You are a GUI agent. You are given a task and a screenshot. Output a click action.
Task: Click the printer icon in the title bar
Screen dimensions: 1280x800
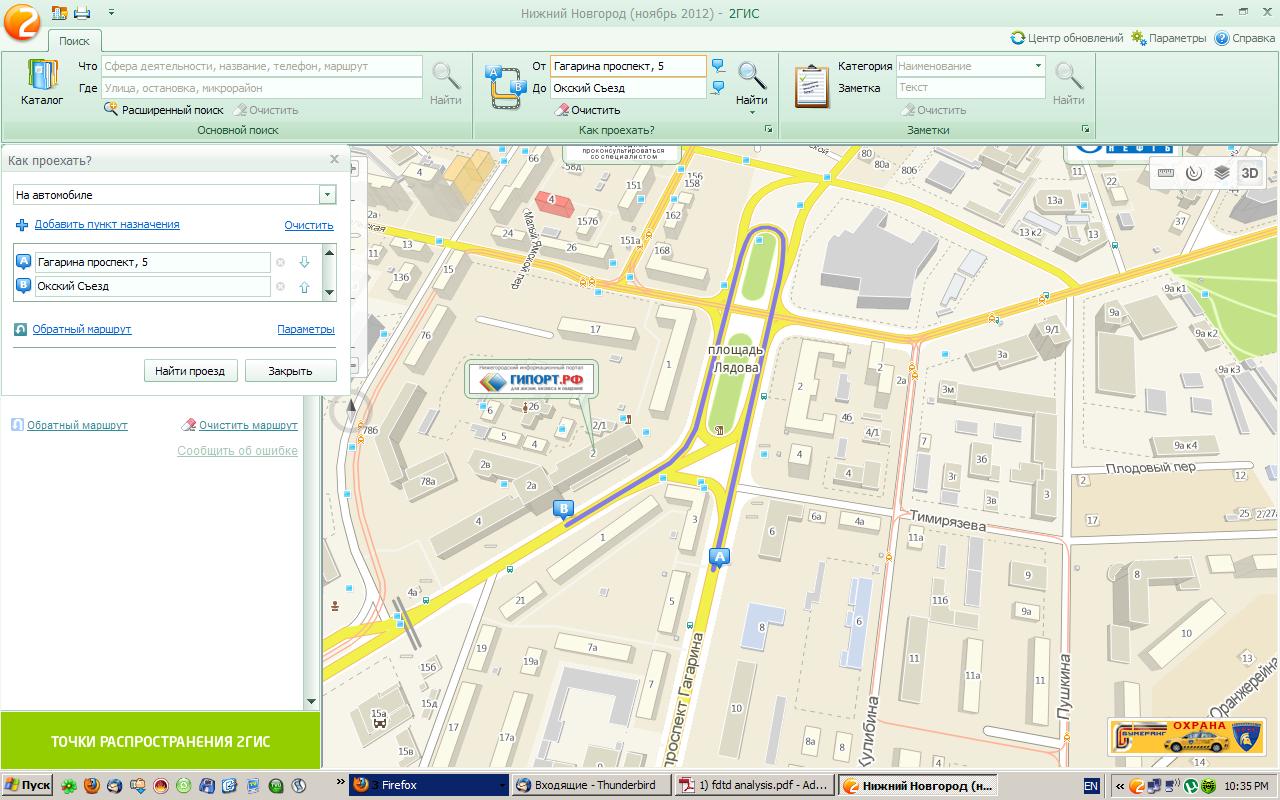(82, 13)
